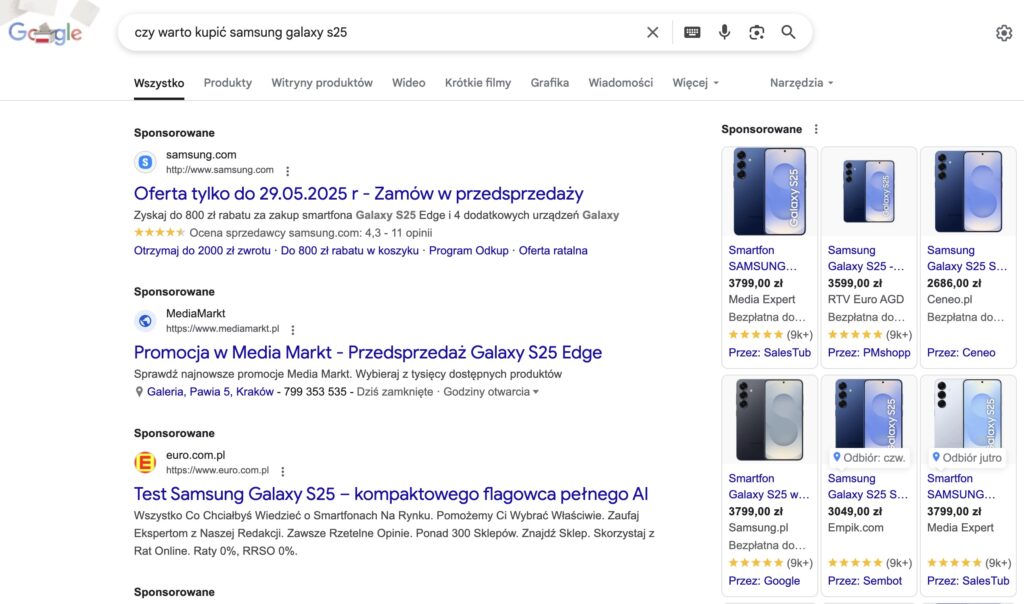Submit the search using the magnifier icon
Viewport: 1024px width, 604px height.
tap(788, 32)
